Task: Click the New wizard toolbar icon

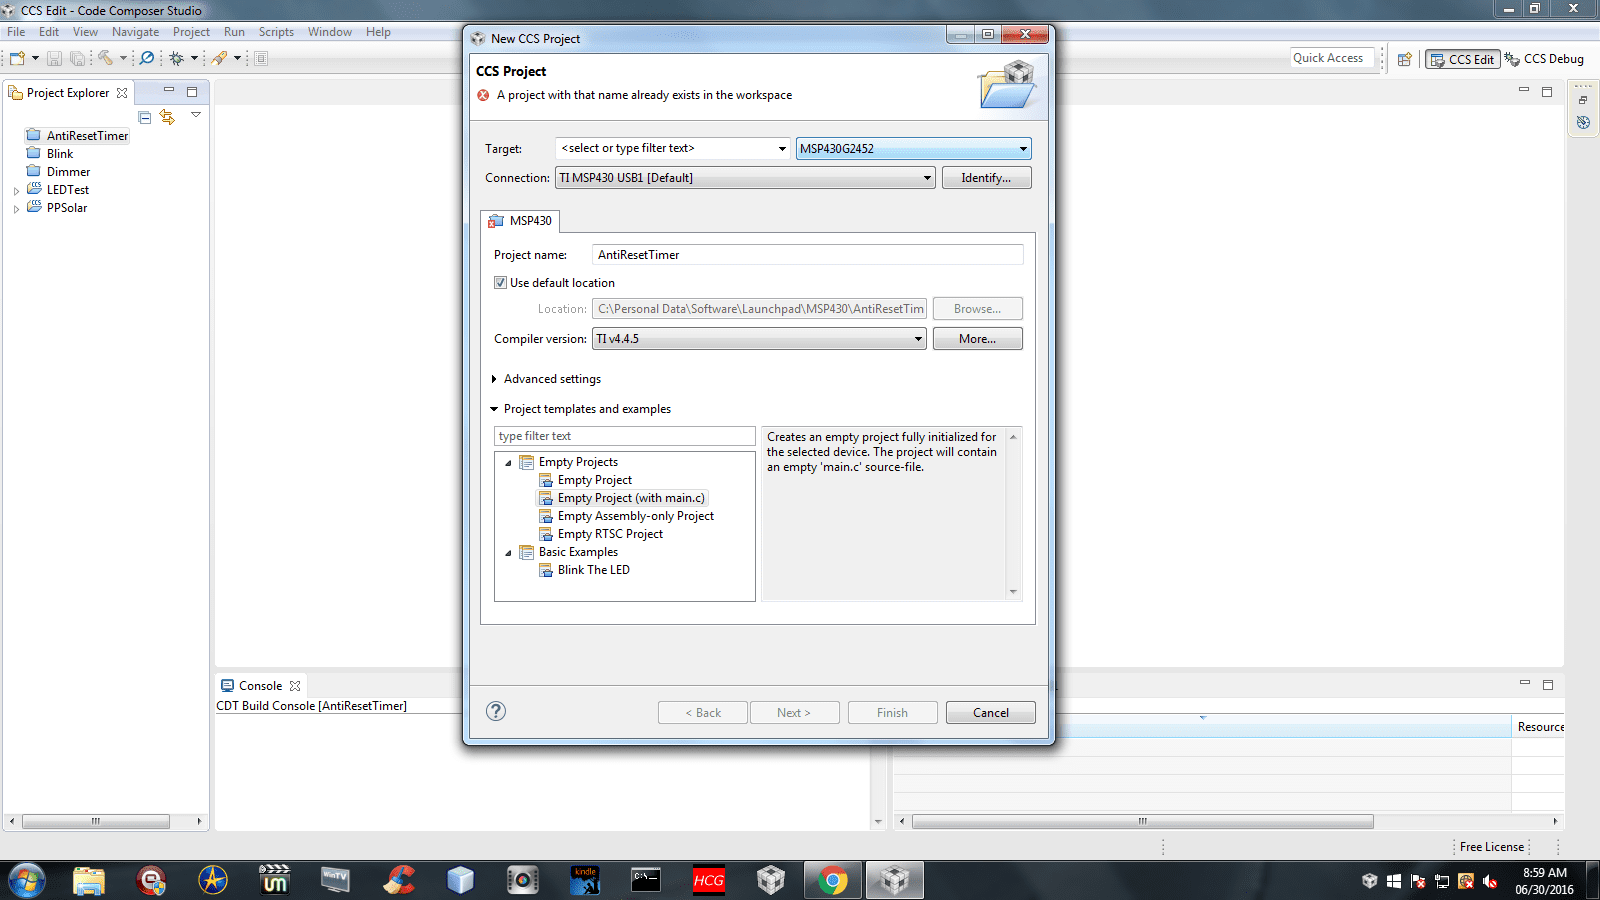Action: 17,58
